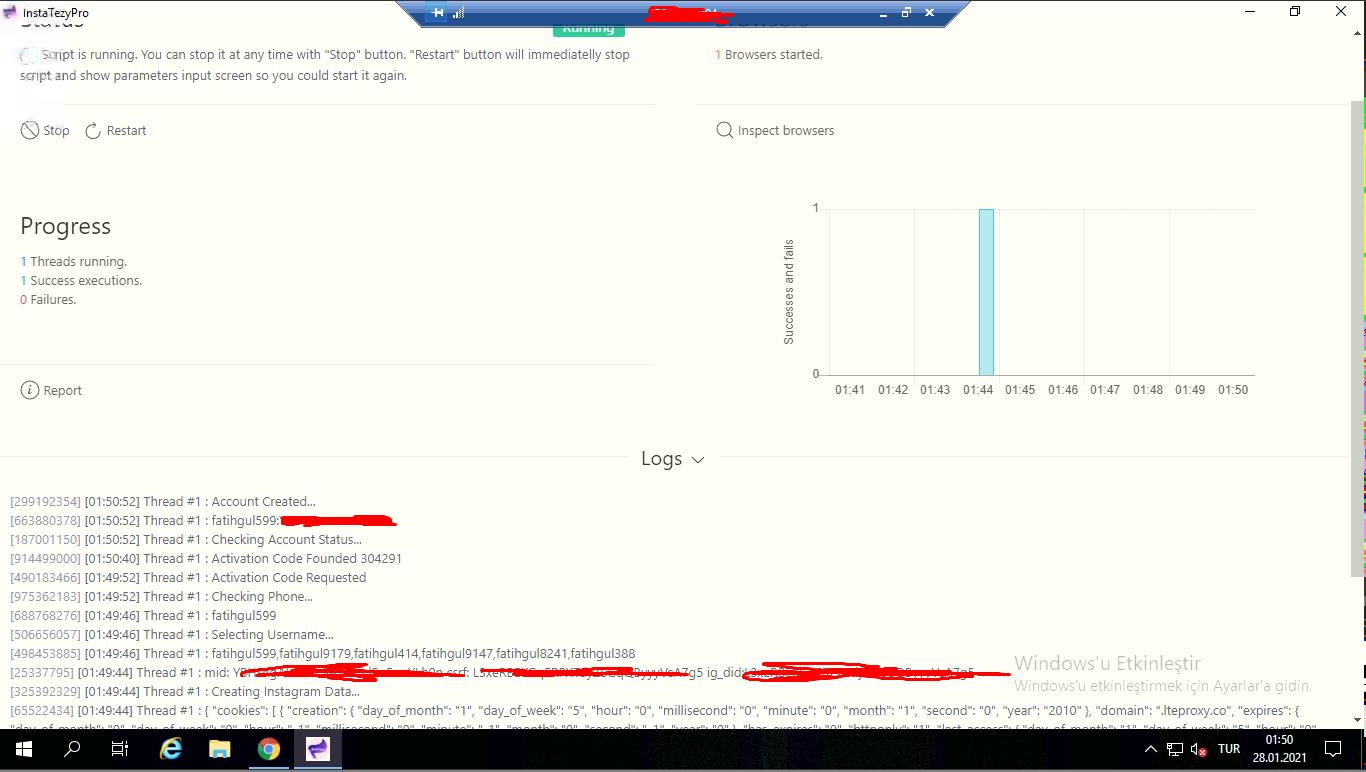Screen dimensions: 1366x772
Task: Restore down the remote session from the connection bar
Action: [906, 13]
